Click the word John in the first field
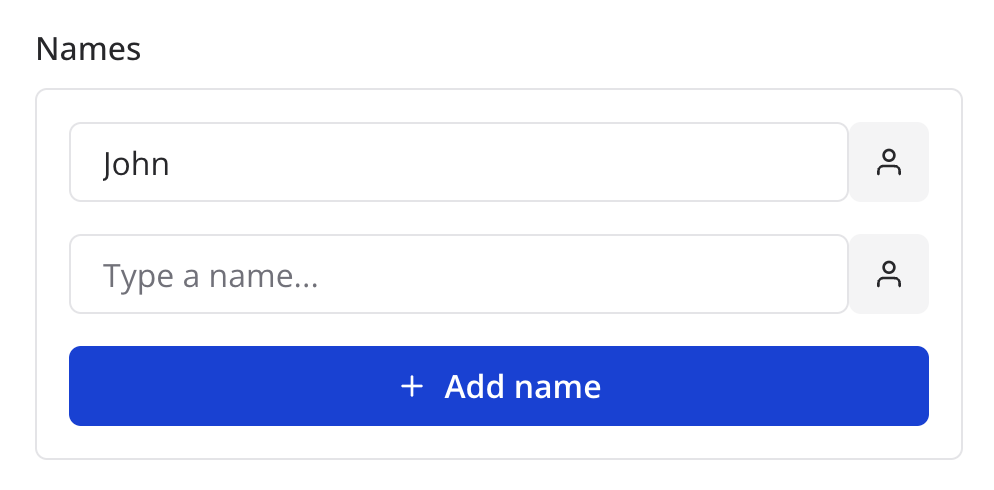This screenshot has width=994, height=490. (136, 163)
